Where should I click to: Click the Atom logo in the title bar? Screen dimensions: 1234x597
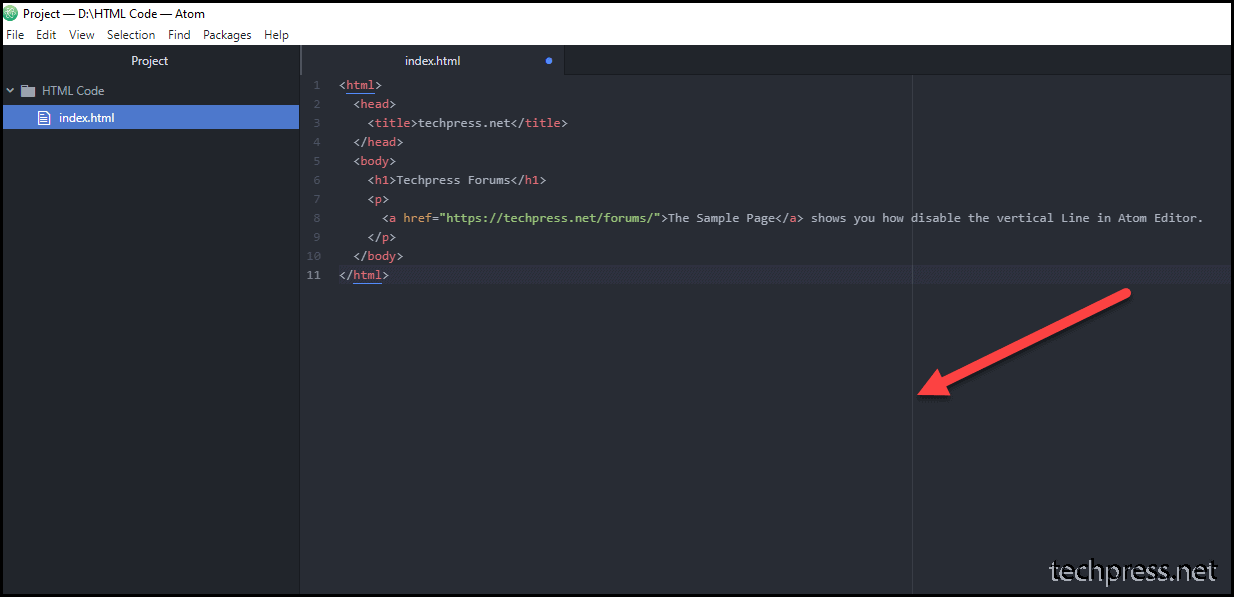(10, 13)
